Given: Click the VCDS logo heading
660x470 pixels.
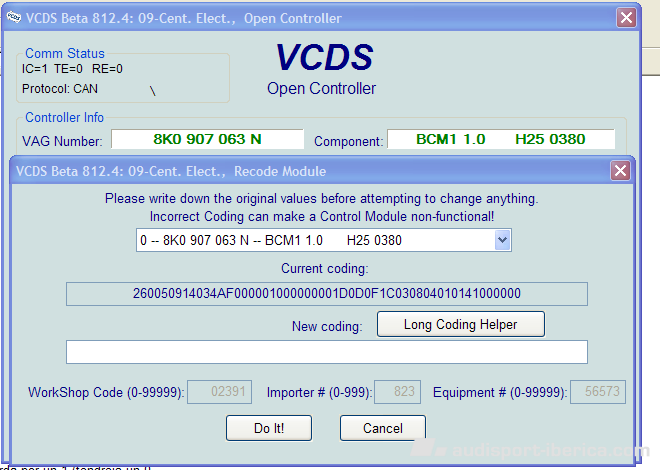Looking at the screenshot, I should pyautogui.click(x=324, y=57).
